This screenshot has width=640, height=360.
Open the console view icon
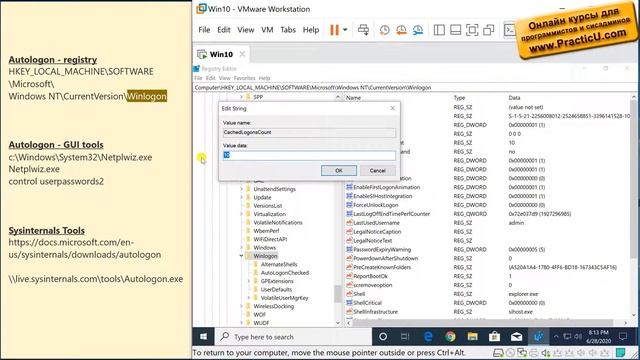[509, 30]
